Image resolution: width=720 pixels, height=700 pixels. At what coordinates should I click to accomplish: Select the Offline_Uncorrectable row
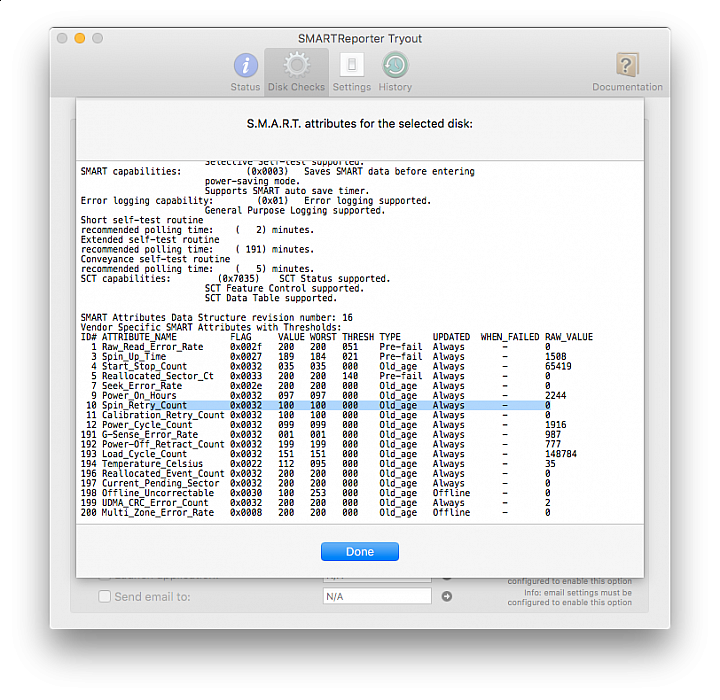coord(315,493)
